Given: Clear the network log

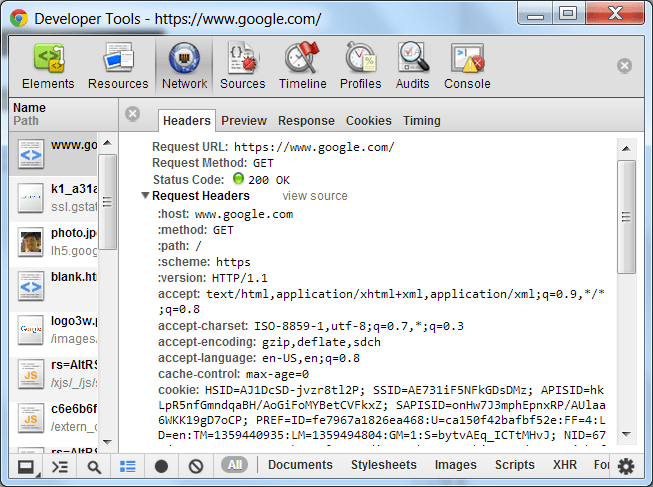Looking at the screenshot, I should coord(196,467).
